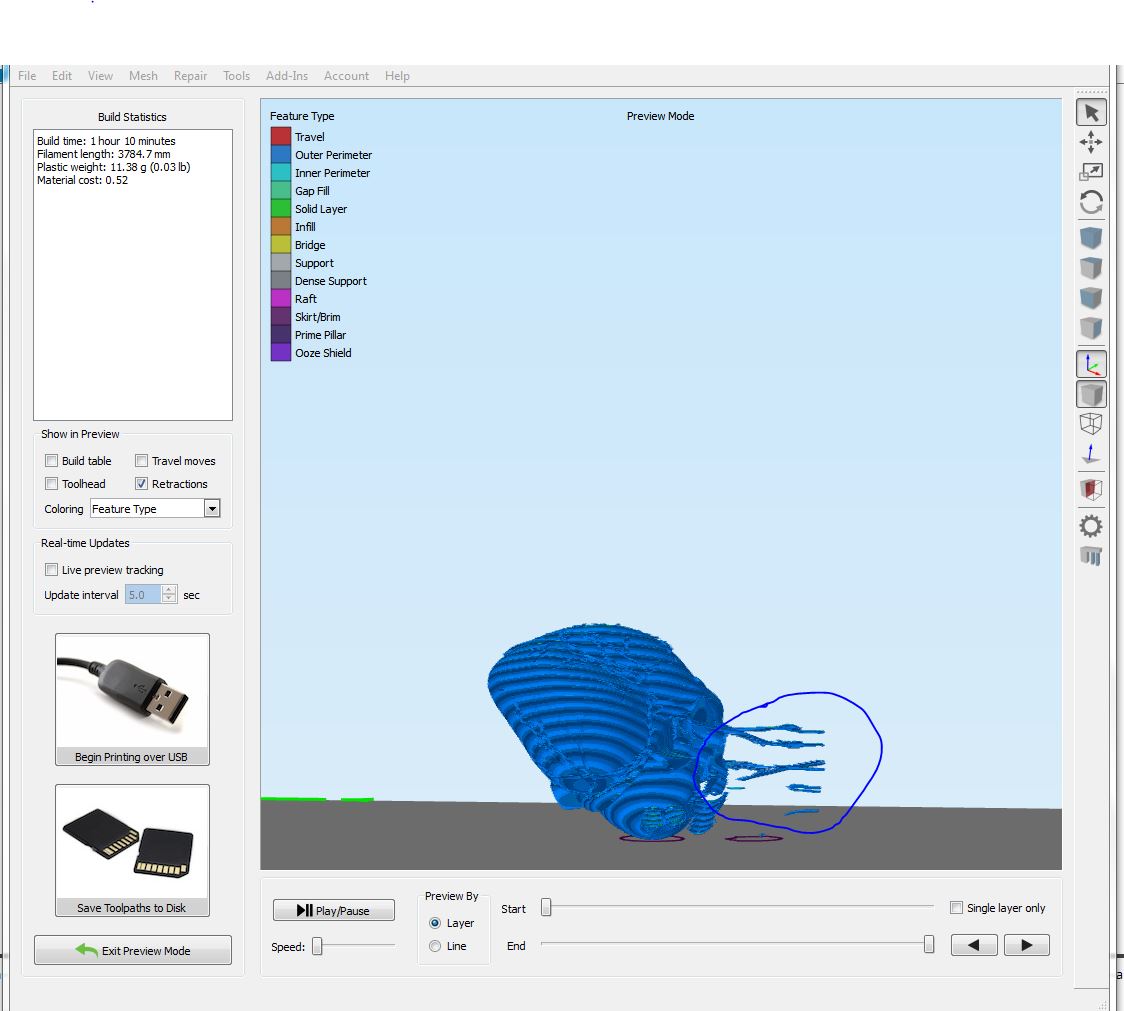Switch to wireframe cube display
Viewport: 1124px width, 1011px height.
[x=1091, y=424]
